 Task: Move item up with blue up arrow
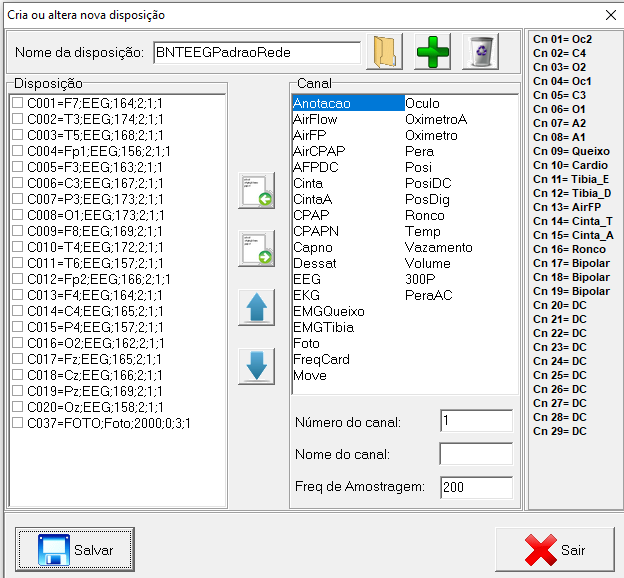[x=256, y=307]
